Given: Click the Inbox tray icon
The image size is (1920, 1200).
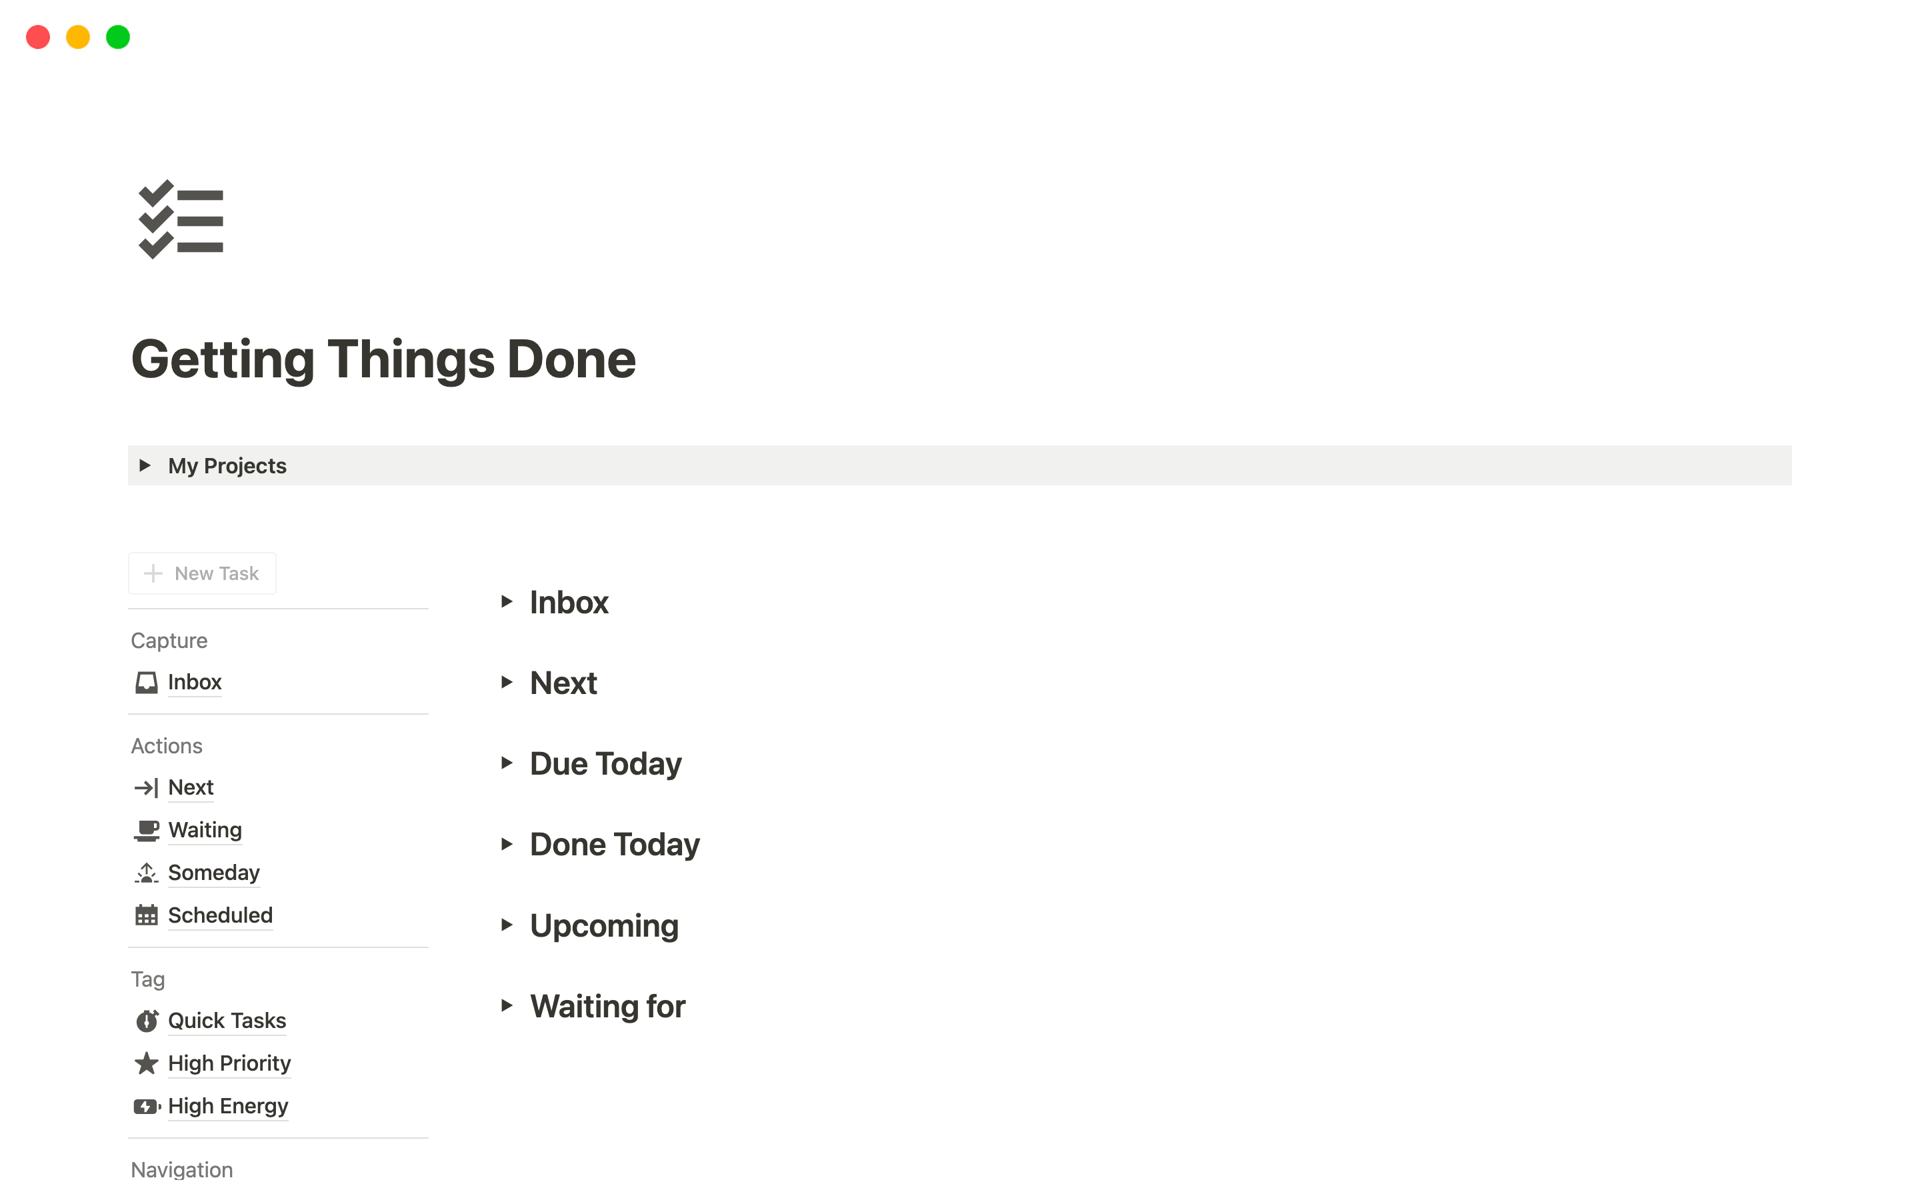Looking at the screenshot, I should pyautogui.click(x=146, y=683).
